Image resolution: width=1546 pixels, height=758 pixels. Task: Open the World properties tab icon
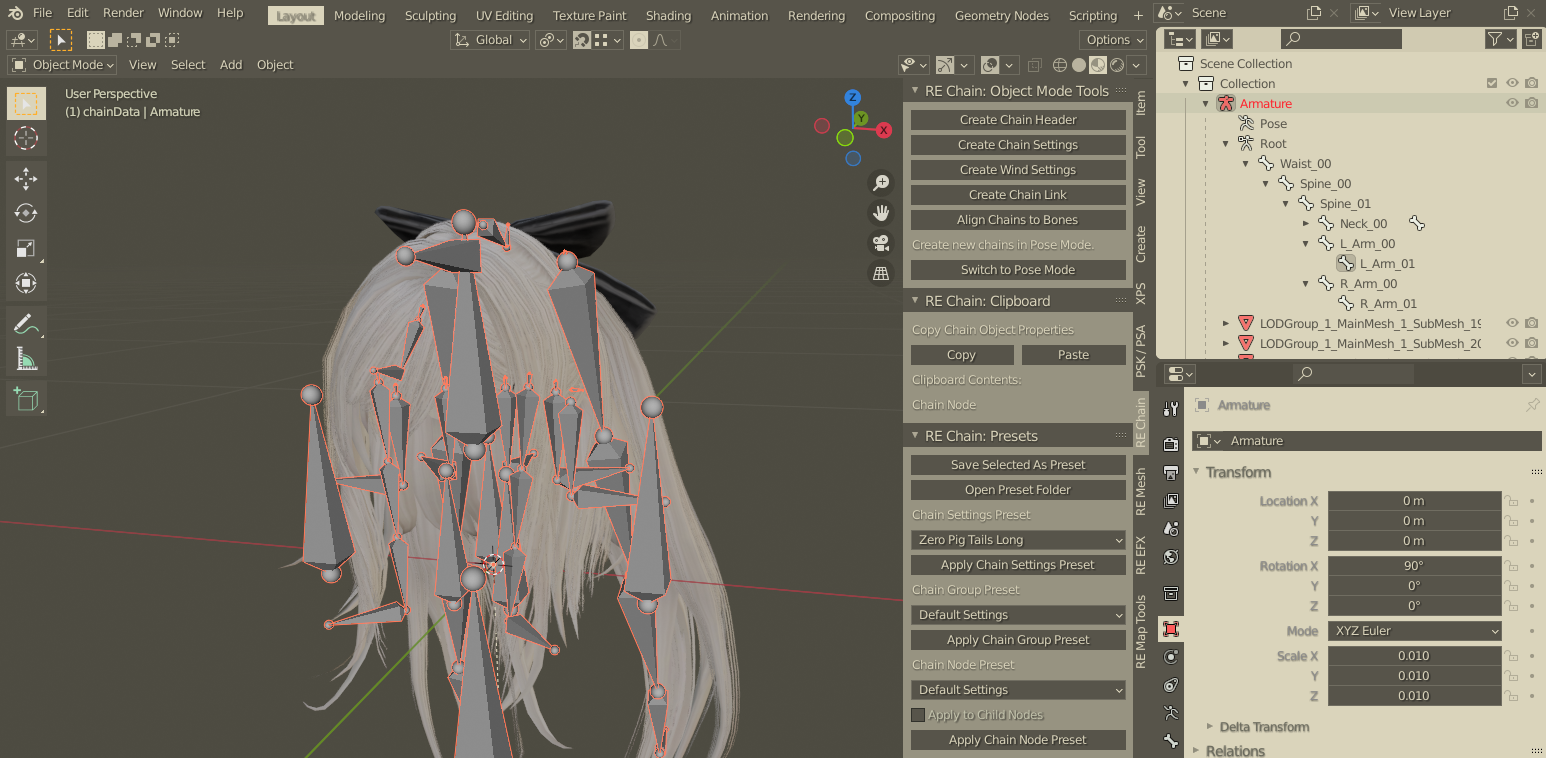click(1171, 557)
